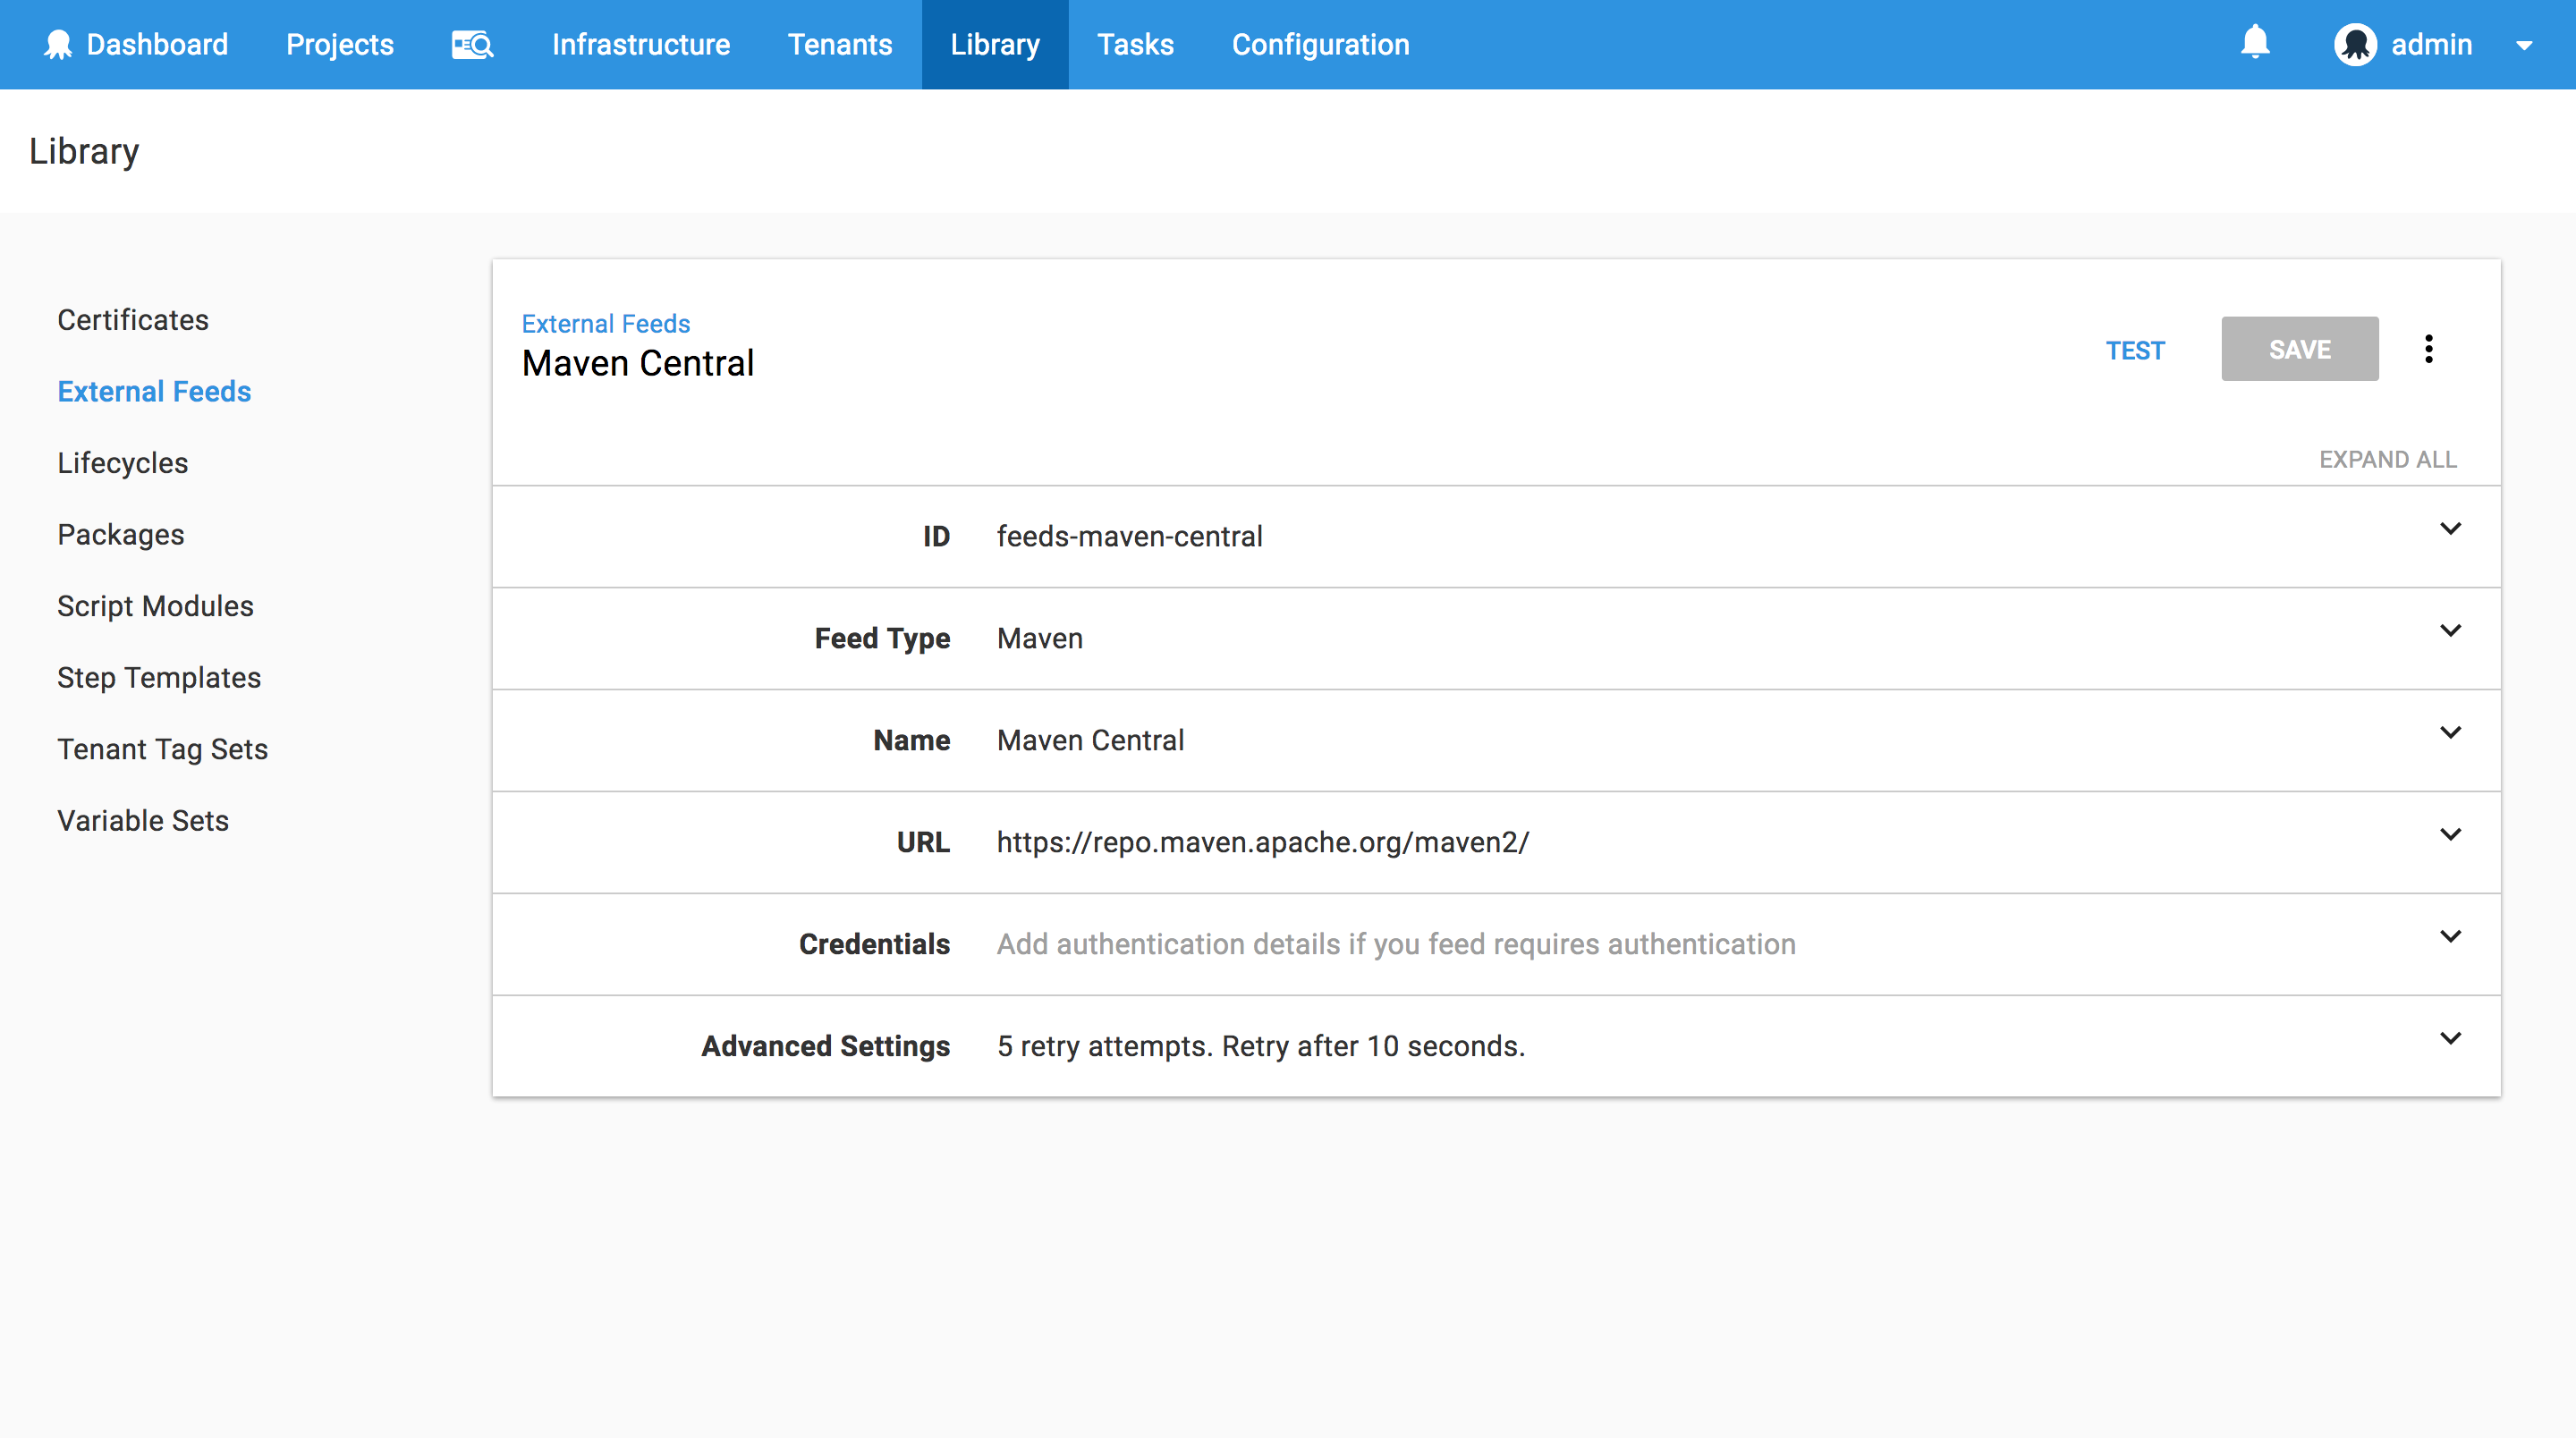The image size is (2576, 1438).
Task: Click the Octopus logo icon beside Dashboard
Action: click(58, 45)
